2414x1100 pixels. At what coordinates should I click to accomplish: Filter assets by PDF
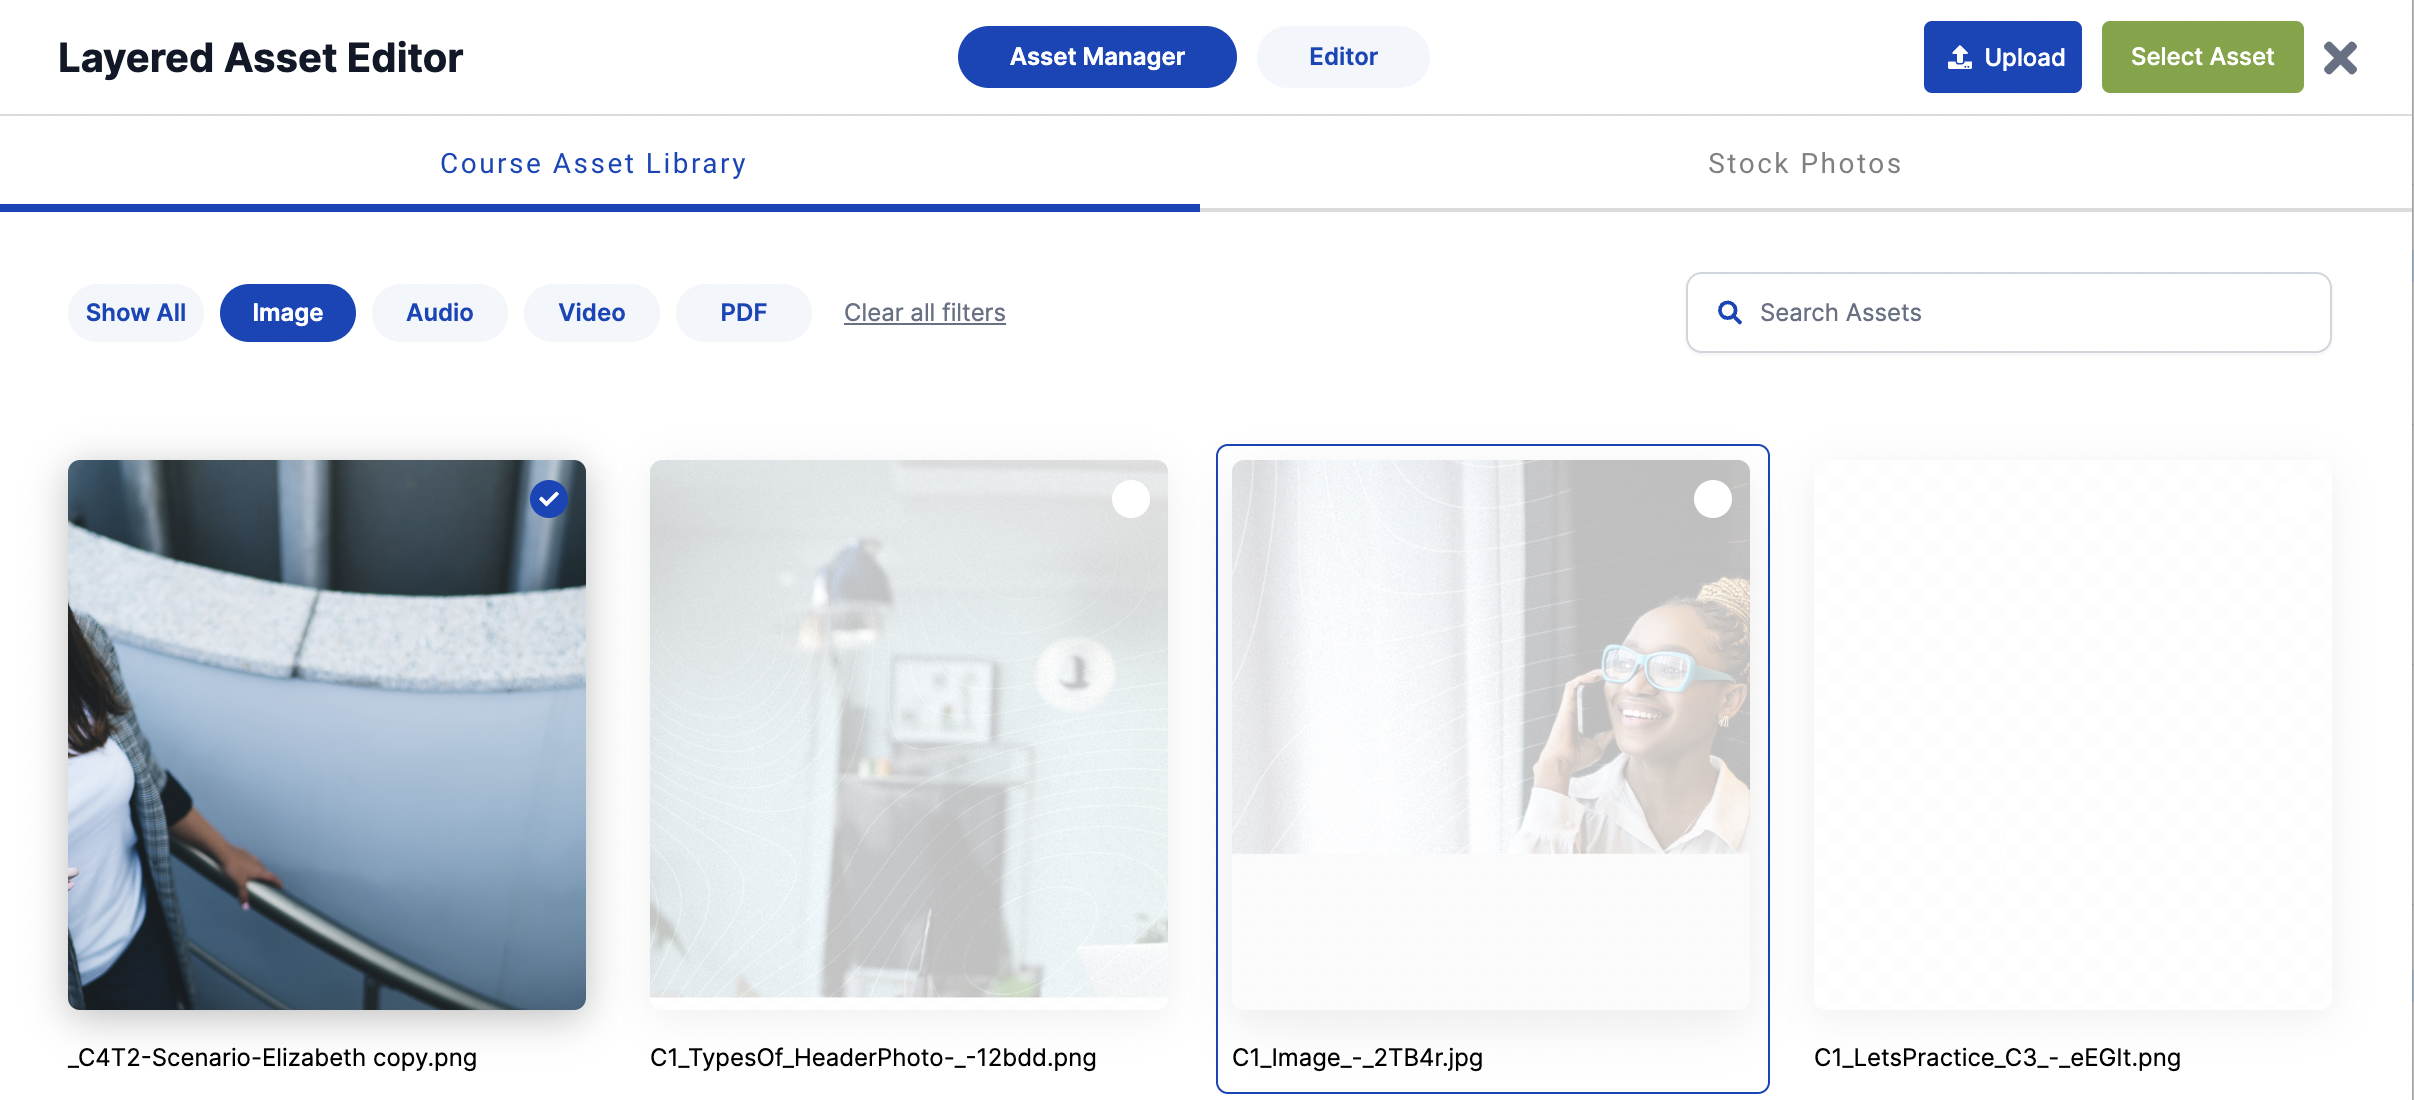click(743, 313)
